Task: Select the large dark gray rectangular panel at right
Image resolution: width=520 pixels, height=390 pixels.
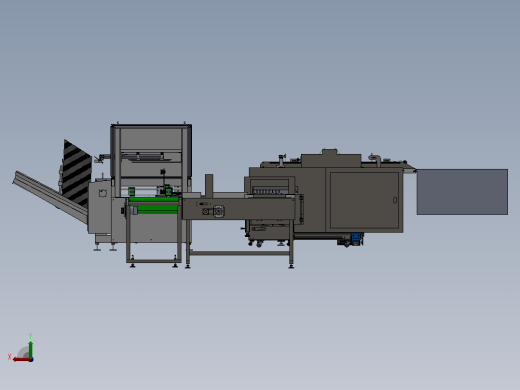Action: tap(462, 192)
